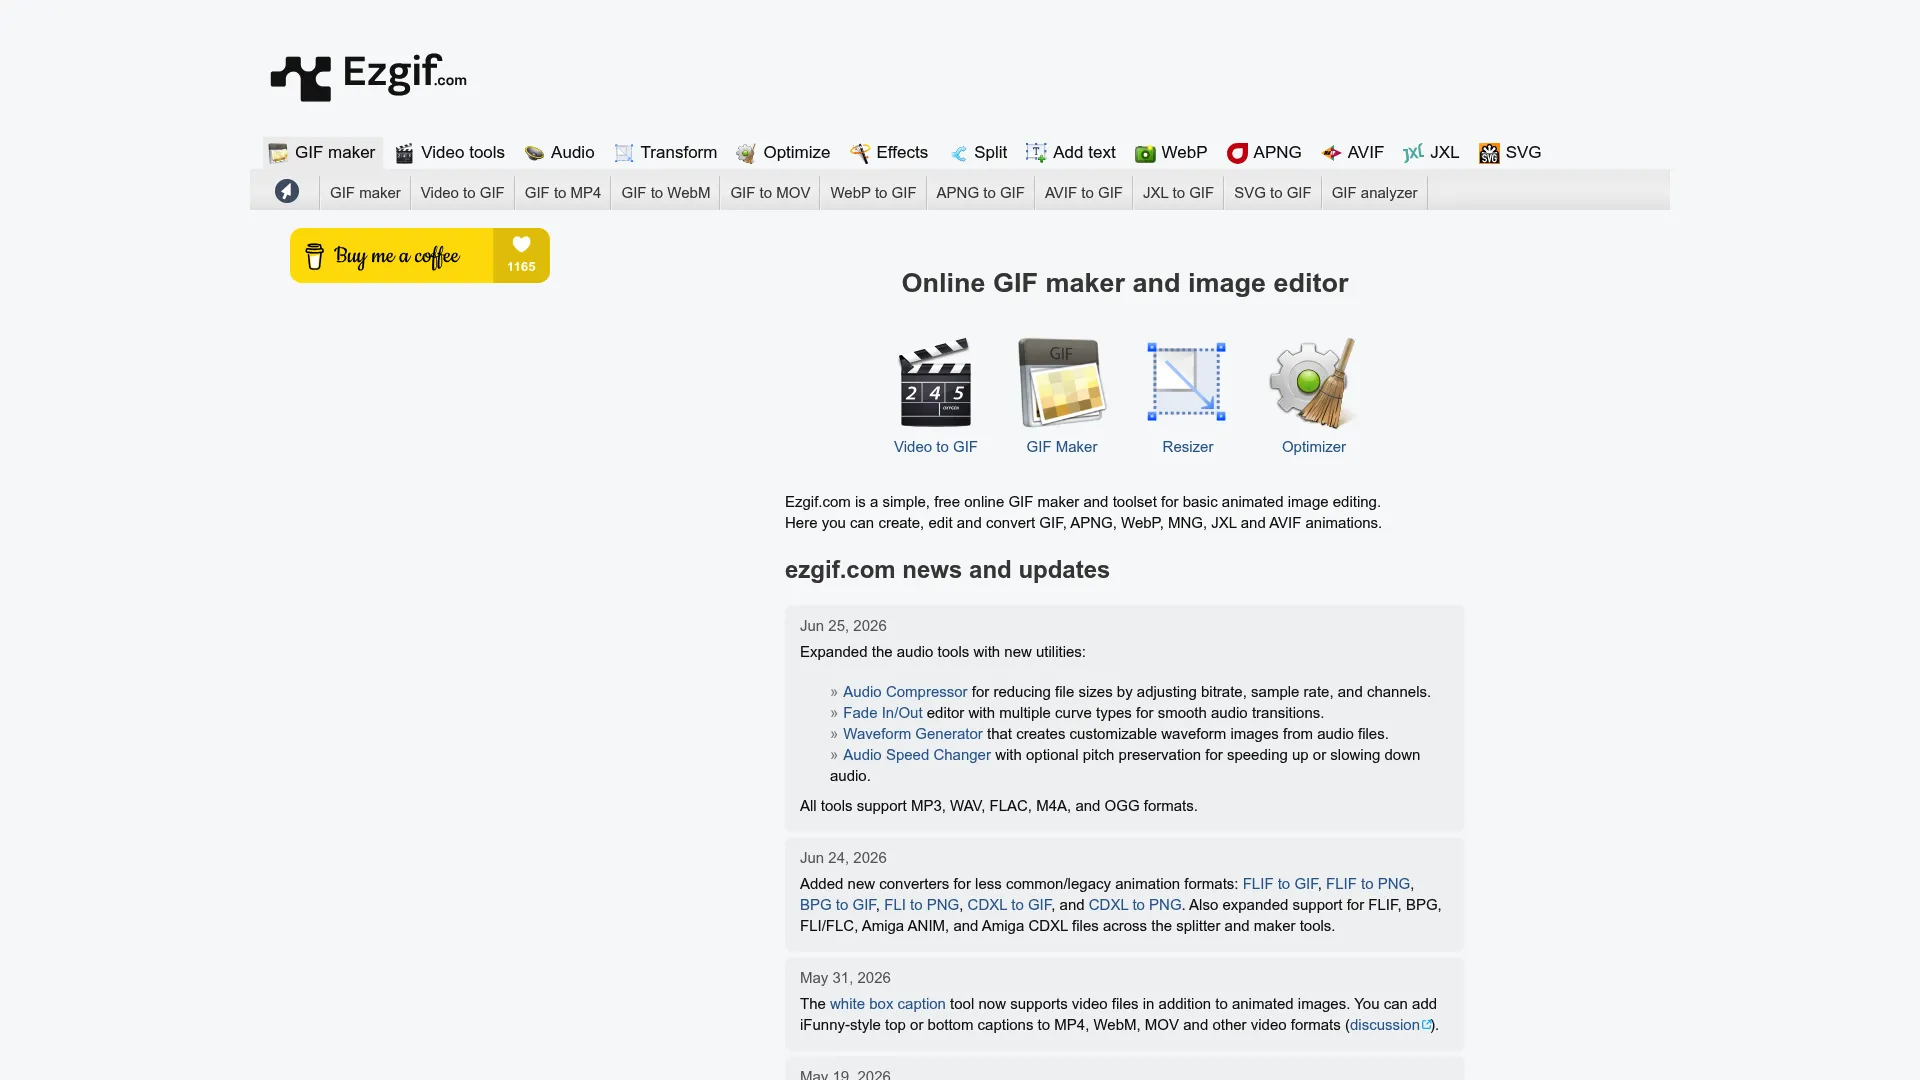Click the Buy me a coffee button
Screen dimensions: 1920x1080
420,255
